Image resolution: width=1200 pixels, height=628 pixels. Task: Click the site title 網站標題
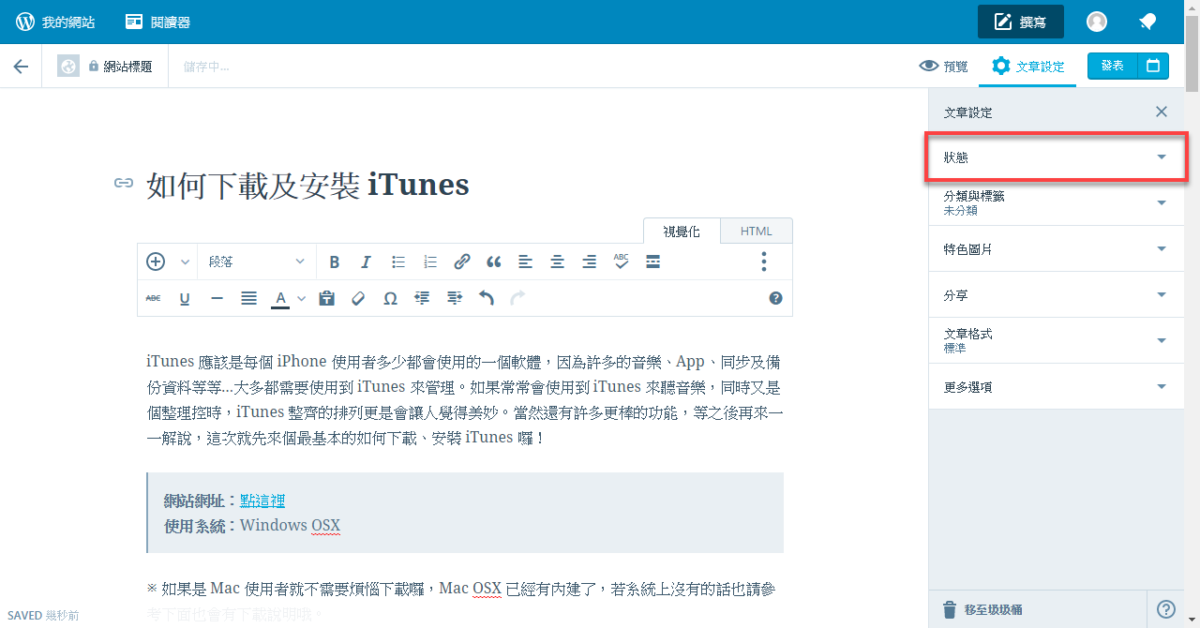128,66
